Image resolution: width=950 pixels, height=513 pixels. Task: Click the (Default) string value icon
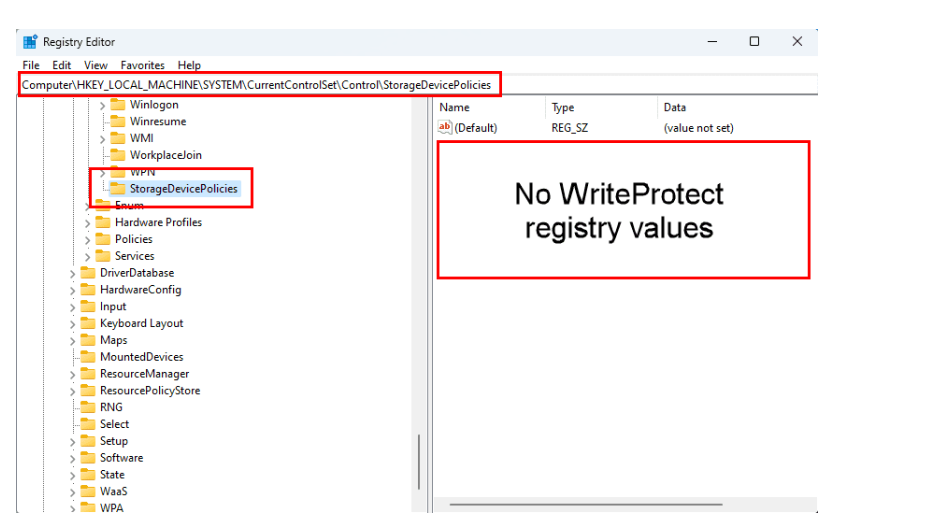pyautogui.click(x=445, y=128)
